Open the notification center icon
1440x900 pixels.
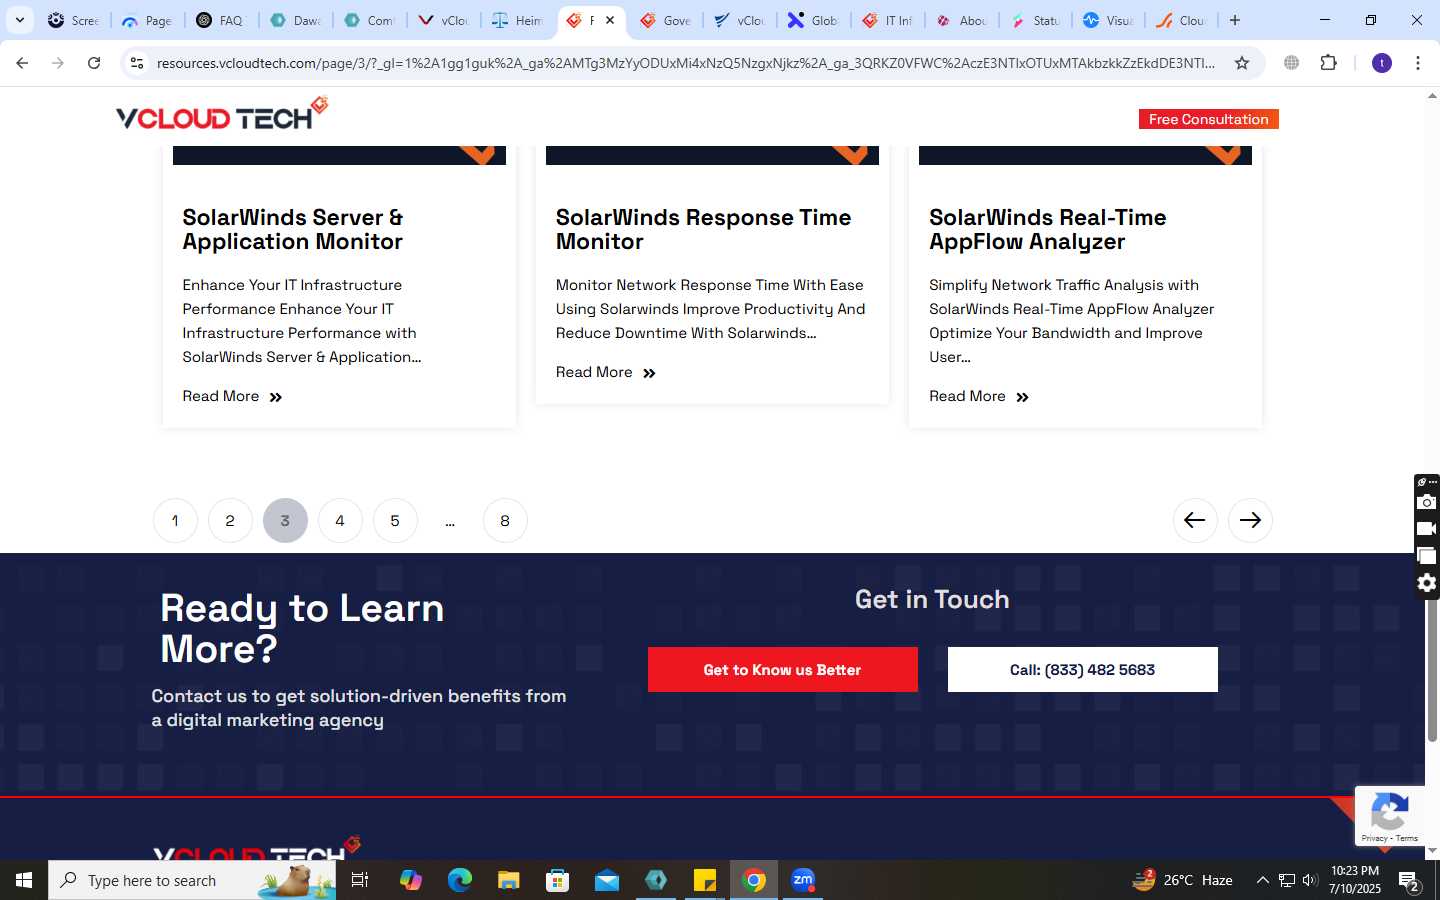1410,881
